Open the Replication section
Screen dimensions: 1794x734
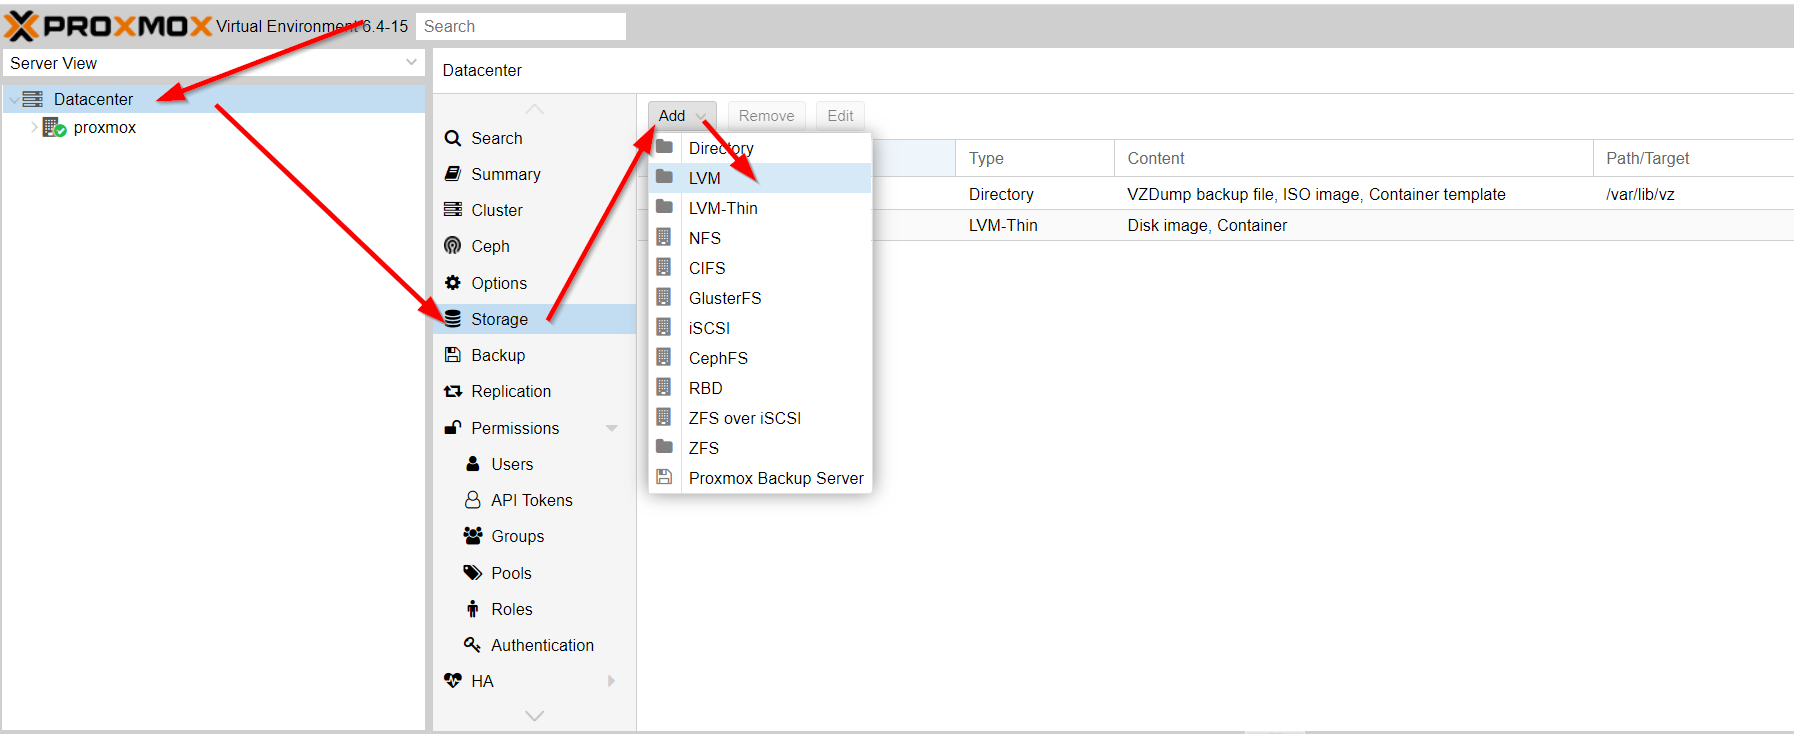(535, 391)
